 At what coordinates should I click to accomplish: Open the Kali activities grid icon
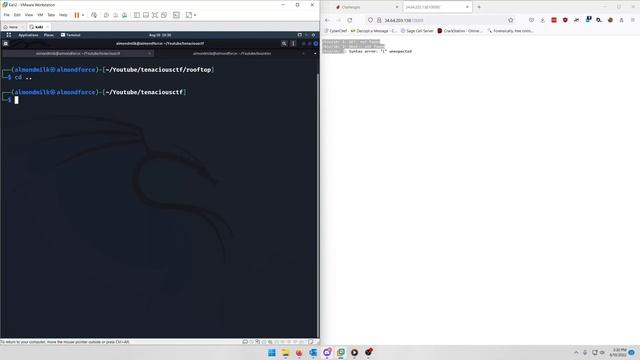click(x=9, y=35)
